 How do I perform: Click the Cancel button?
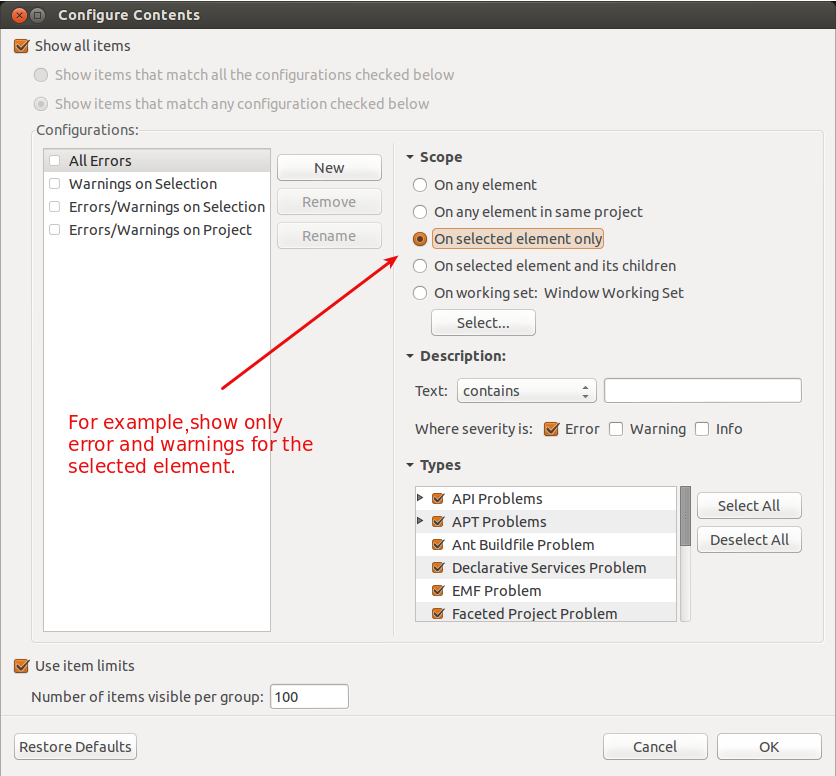point(655,747)
